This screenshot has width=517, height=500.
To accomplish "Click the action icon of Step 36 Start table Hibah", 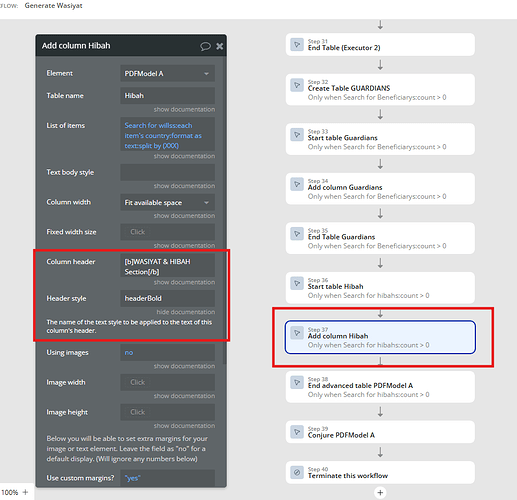I will [297, 283].
